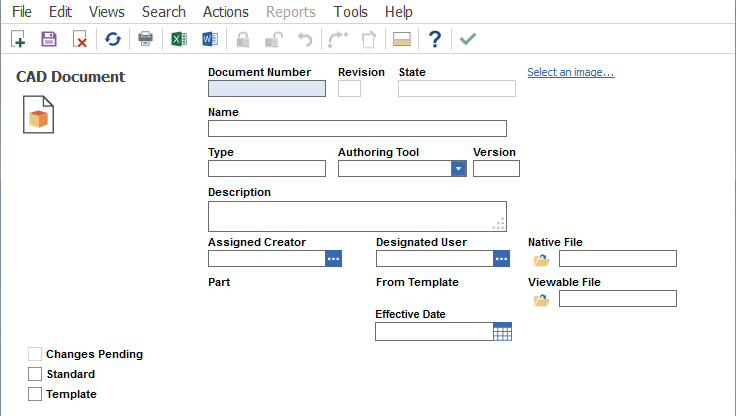Image resolution: width=736 pixels, height=416 pixels.
Task: Click the New document toolbar icon
Action: click(18, 39)
